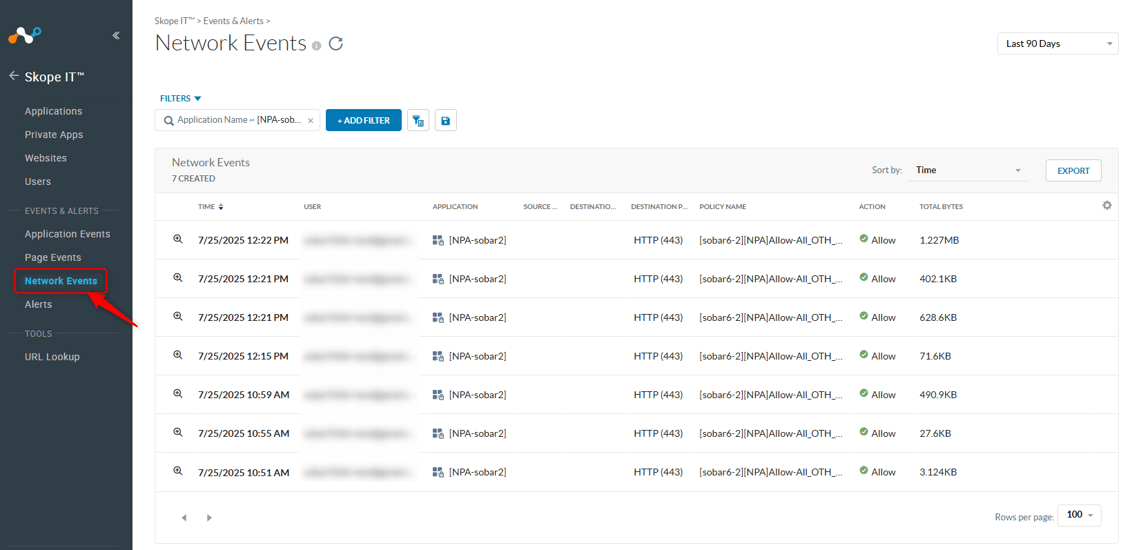The image size is (1123, 550).
Task: Click the ACTION column header
Action: tap(872, 207)
